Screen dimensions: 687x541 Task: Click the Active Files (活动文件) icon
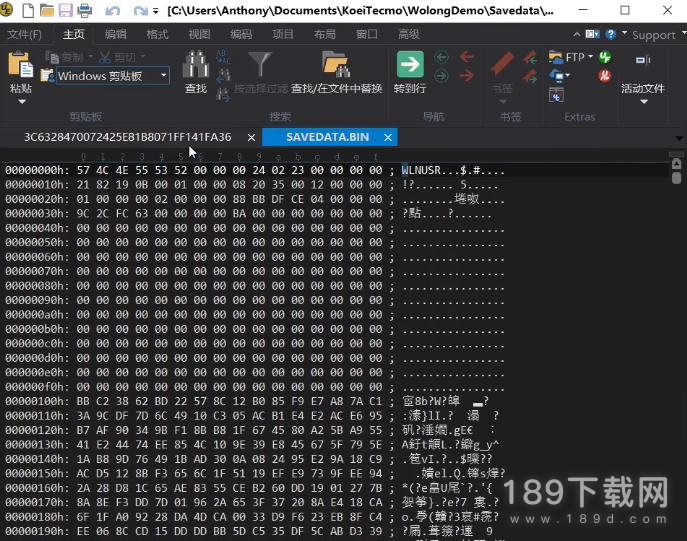pyautogui.click(x=642, y=65)
